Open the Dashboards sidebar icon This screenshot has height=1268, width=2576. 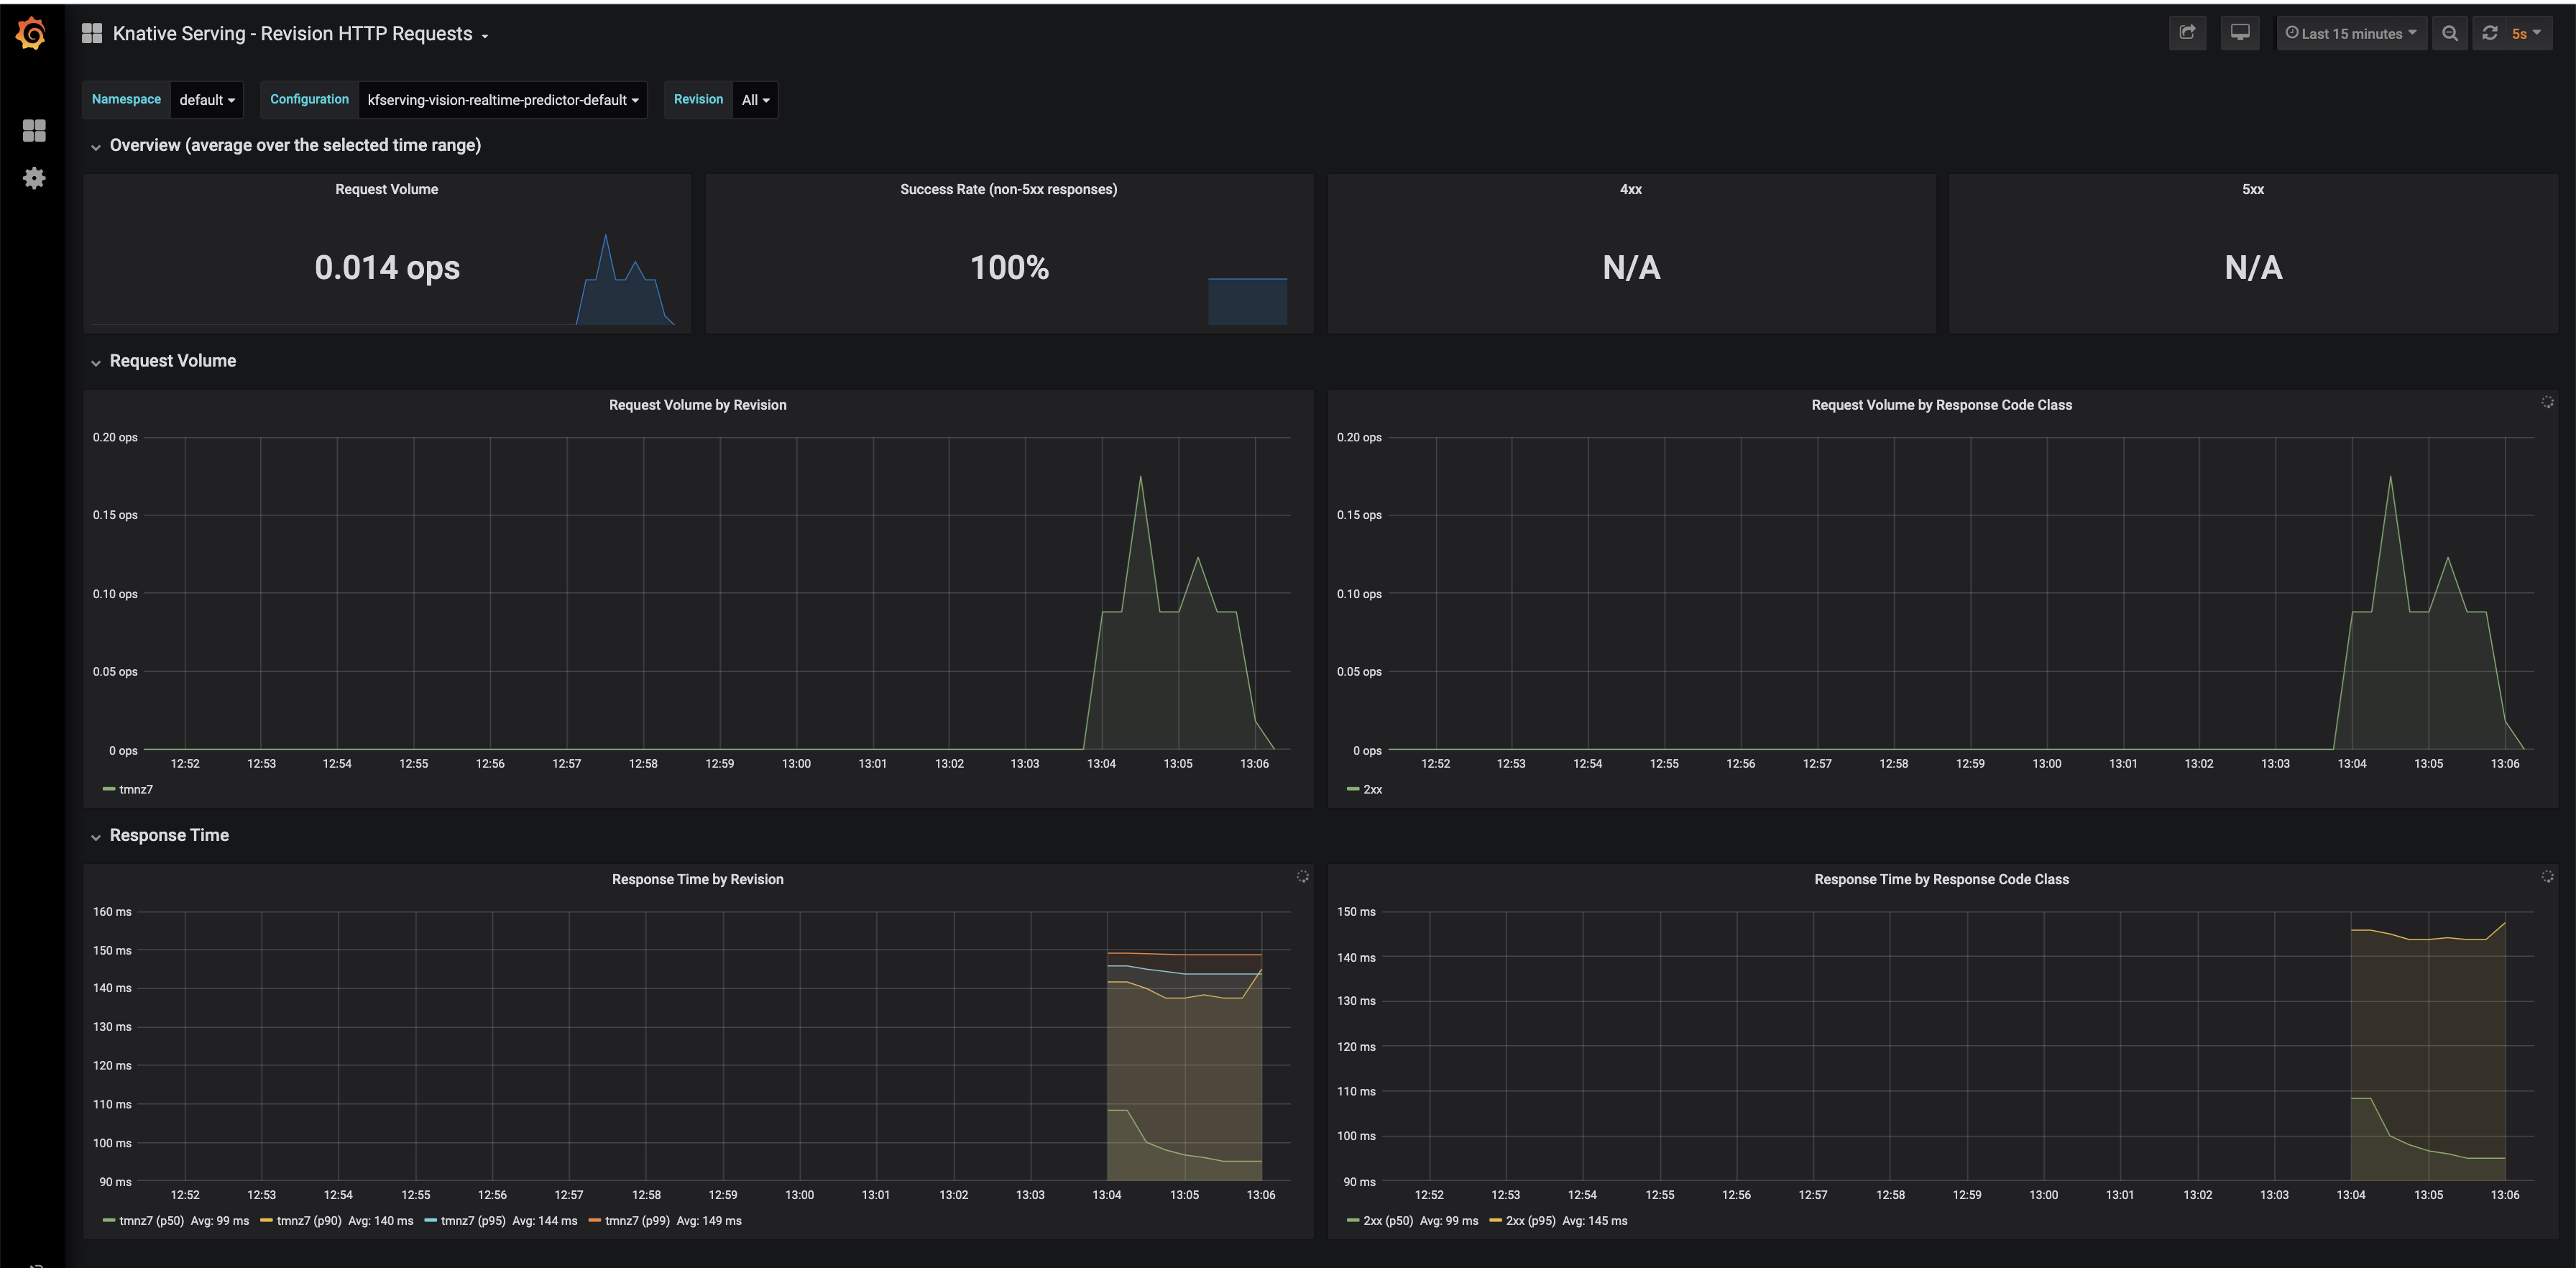point(34,130)
